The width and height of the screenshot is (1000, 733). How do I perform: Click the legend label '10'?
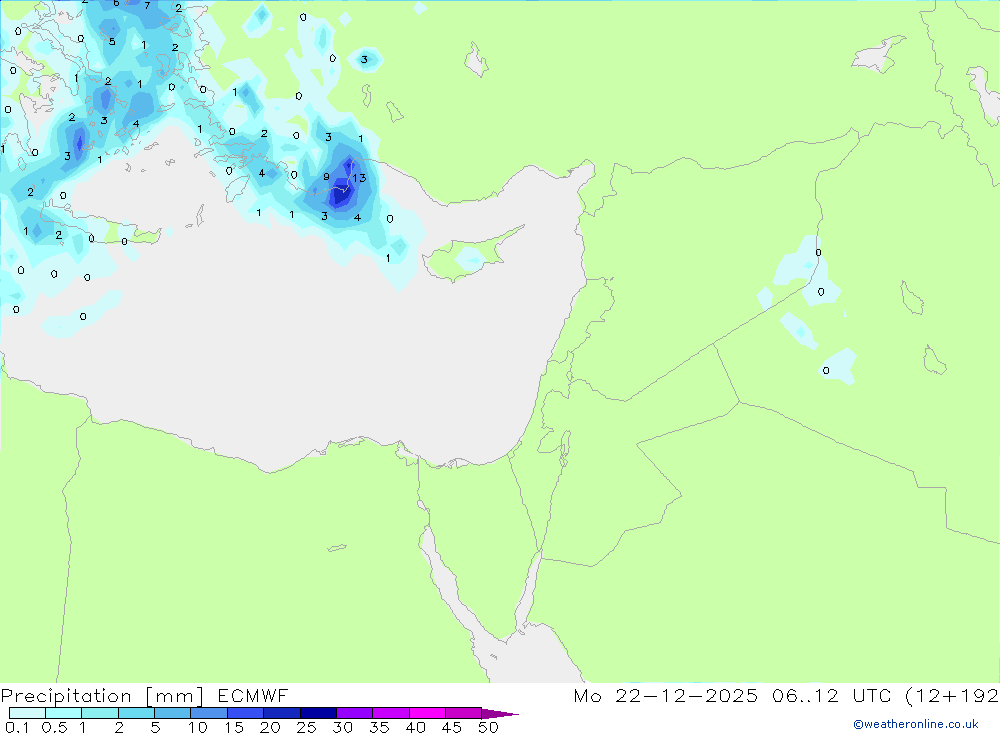tap(197, 727)
